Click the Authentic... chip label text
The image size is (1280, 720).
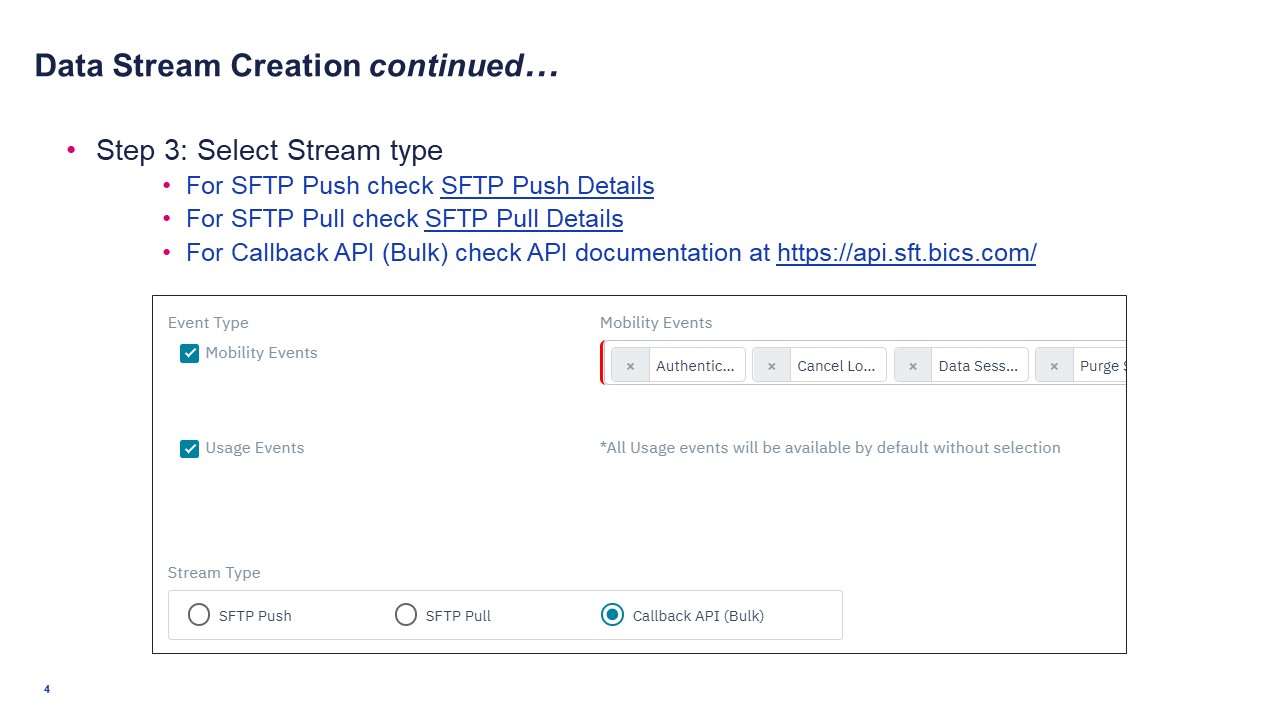[x=695, y=366]
